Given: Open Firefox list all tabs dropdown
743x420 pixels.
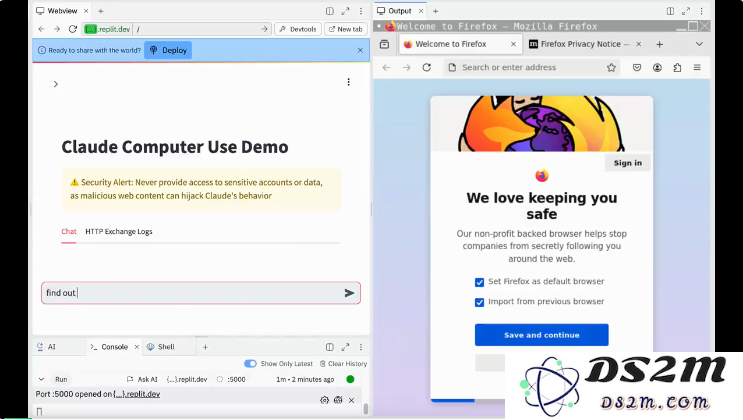Looking at the screenshot, I should (x=699, y=44).
